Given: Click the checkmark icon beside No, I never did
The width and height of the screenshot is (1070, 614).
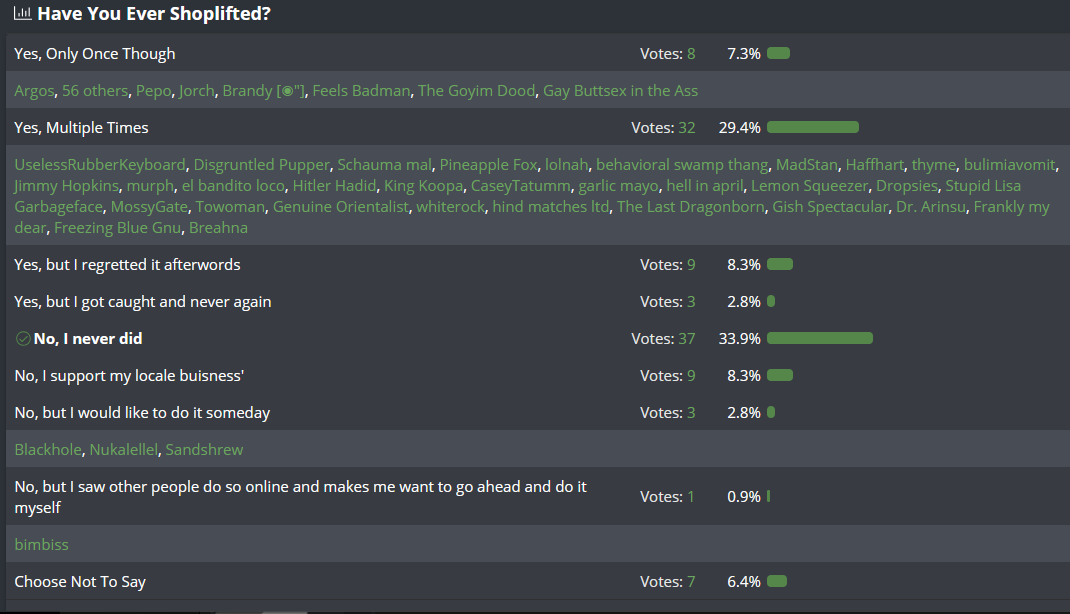Looking at the screenshot, I should [23, 338].
